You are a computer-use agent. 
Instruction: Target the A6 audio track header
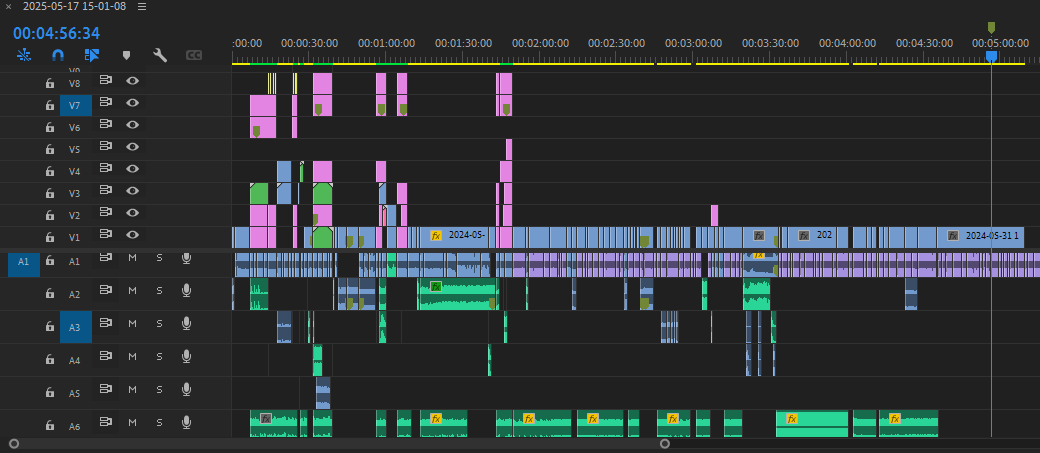pyautogui.click(x=74, y=426)
